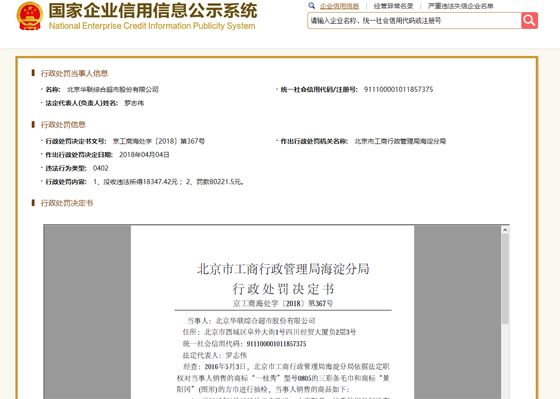Click company name 北京华联综合超市股份有限公司
The height and width of the screenshot is (399, 560).
[113, 89]
